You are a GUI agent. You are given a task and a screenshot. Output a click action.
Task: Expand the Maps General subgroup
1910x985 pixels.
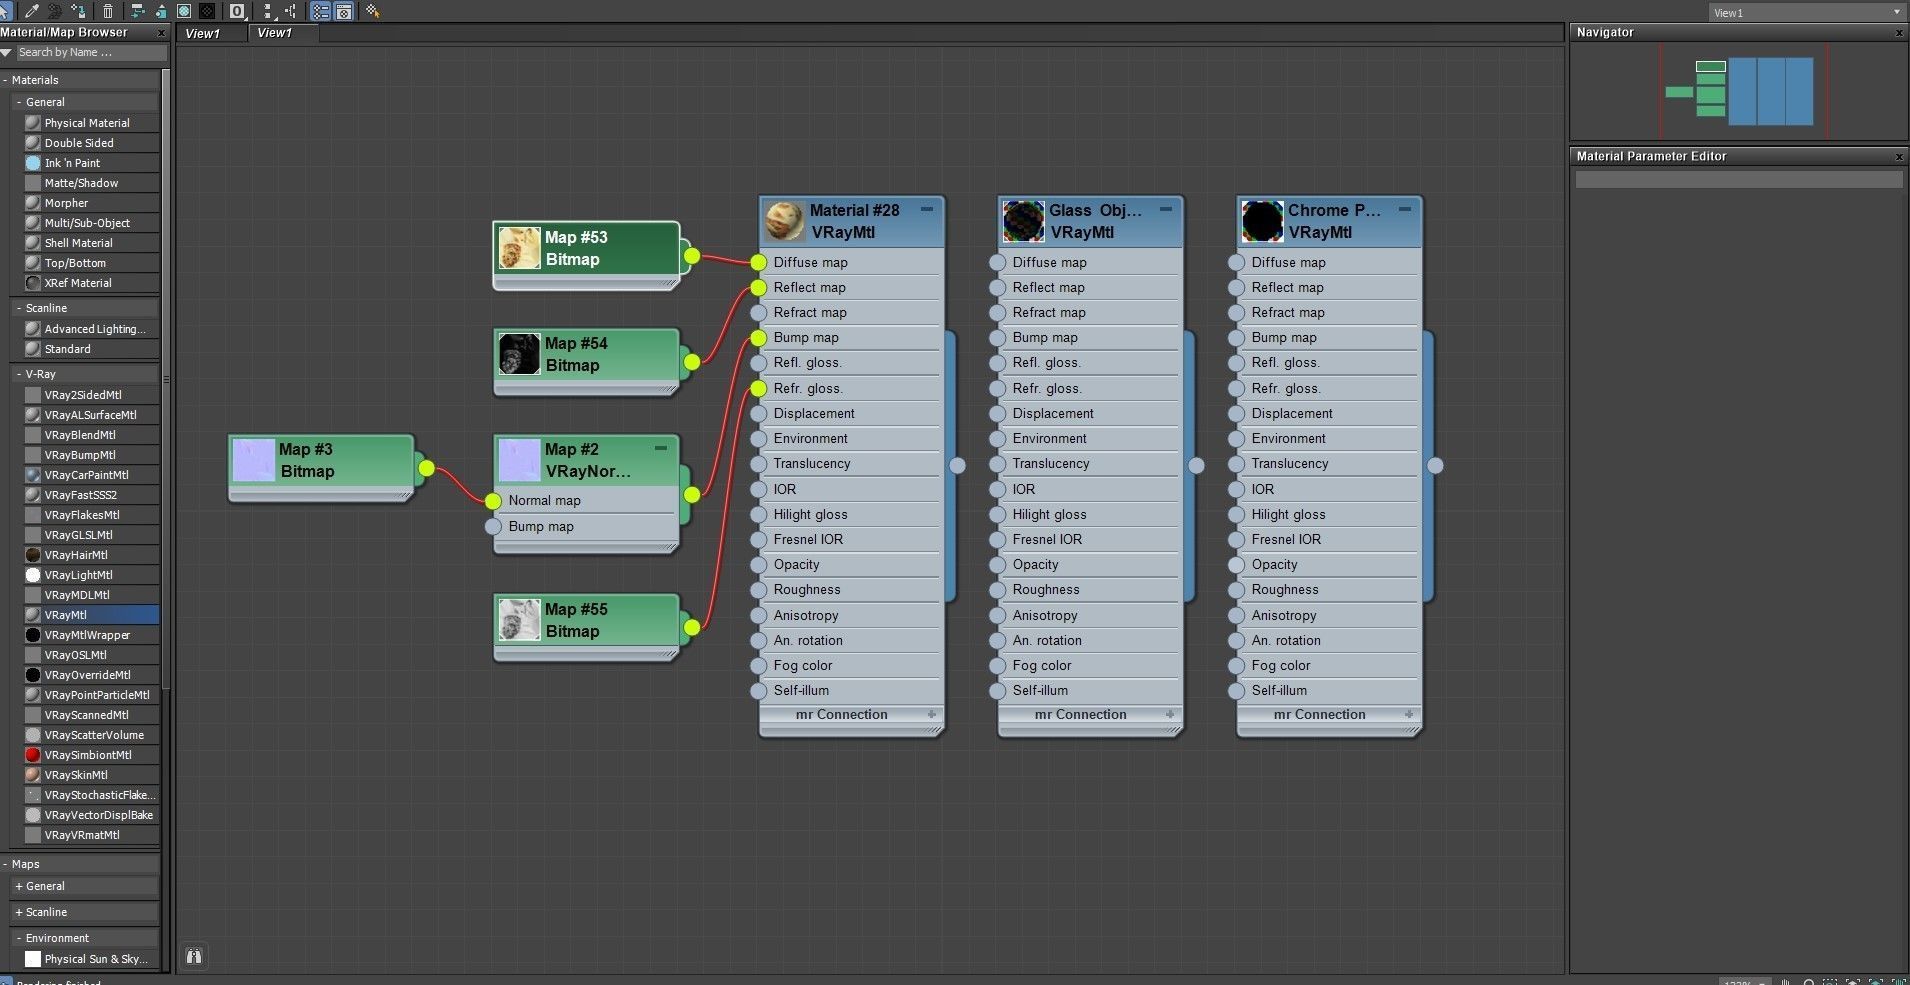[x=19, y=886]
